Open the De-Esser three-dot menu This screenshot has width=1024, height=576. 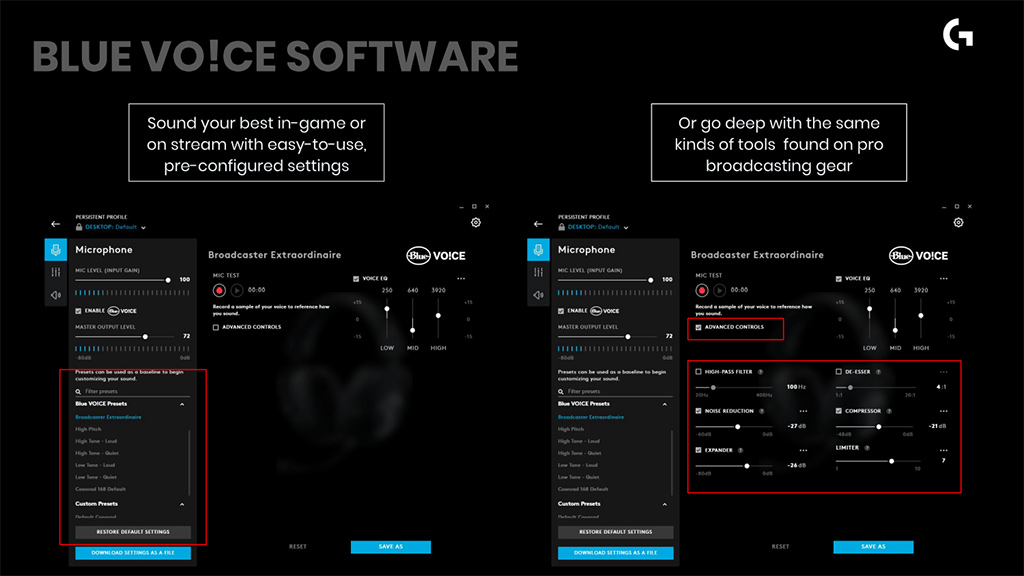coord(944,372)
